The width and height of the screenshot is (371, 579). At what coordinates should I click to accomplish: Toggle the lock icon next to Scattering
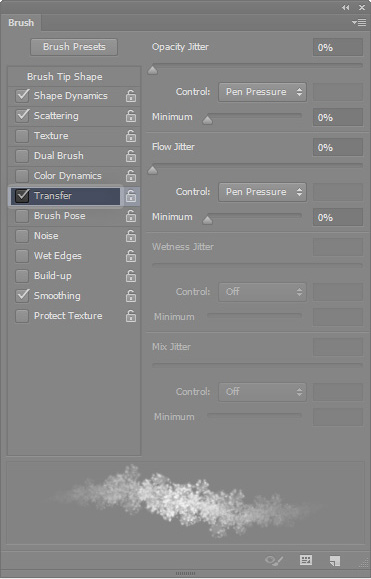(x=131, y=116)
